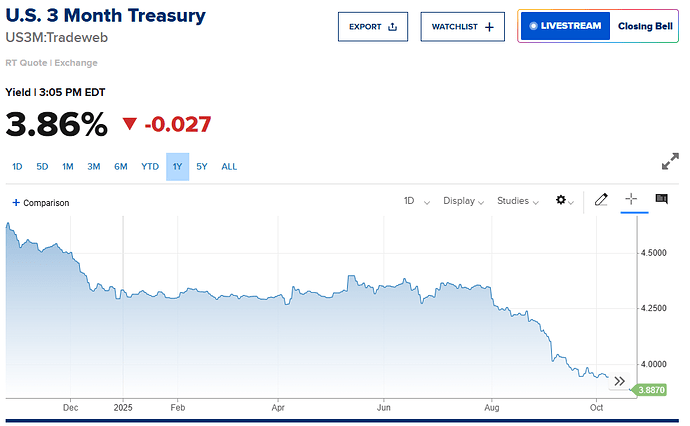Open the Closing Bell livestream link
Image resolution: width=690 pixels, height=426 pixels.
click(x=646, y=26)
